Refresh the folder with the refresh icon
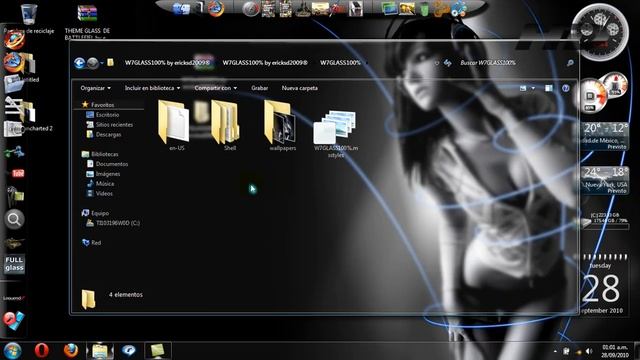Image resolution: width=640 pixels, height=360 pixels. point(448,63)
